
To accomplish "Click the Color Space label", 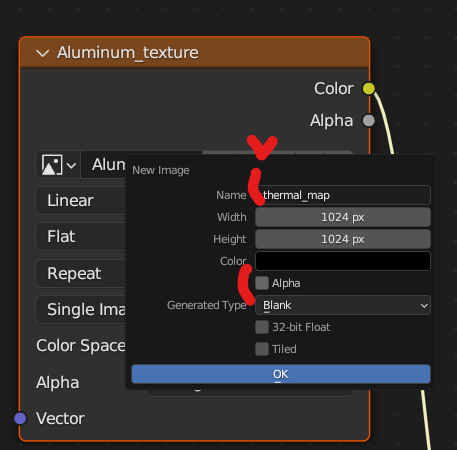I will click(81, 346).
